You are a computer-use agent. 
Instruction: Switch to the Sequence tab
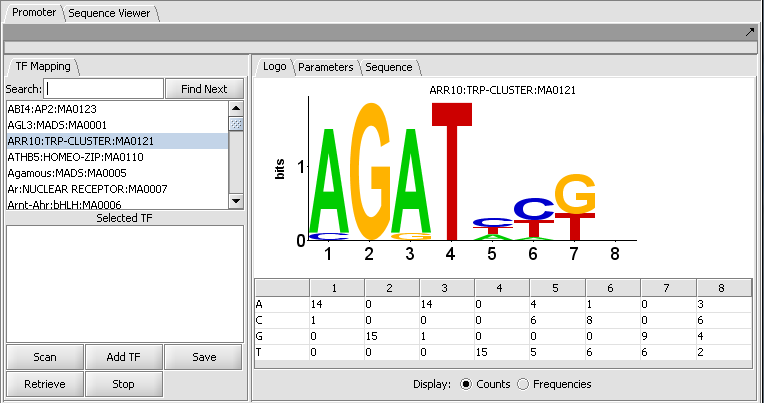tap(388, 67)
